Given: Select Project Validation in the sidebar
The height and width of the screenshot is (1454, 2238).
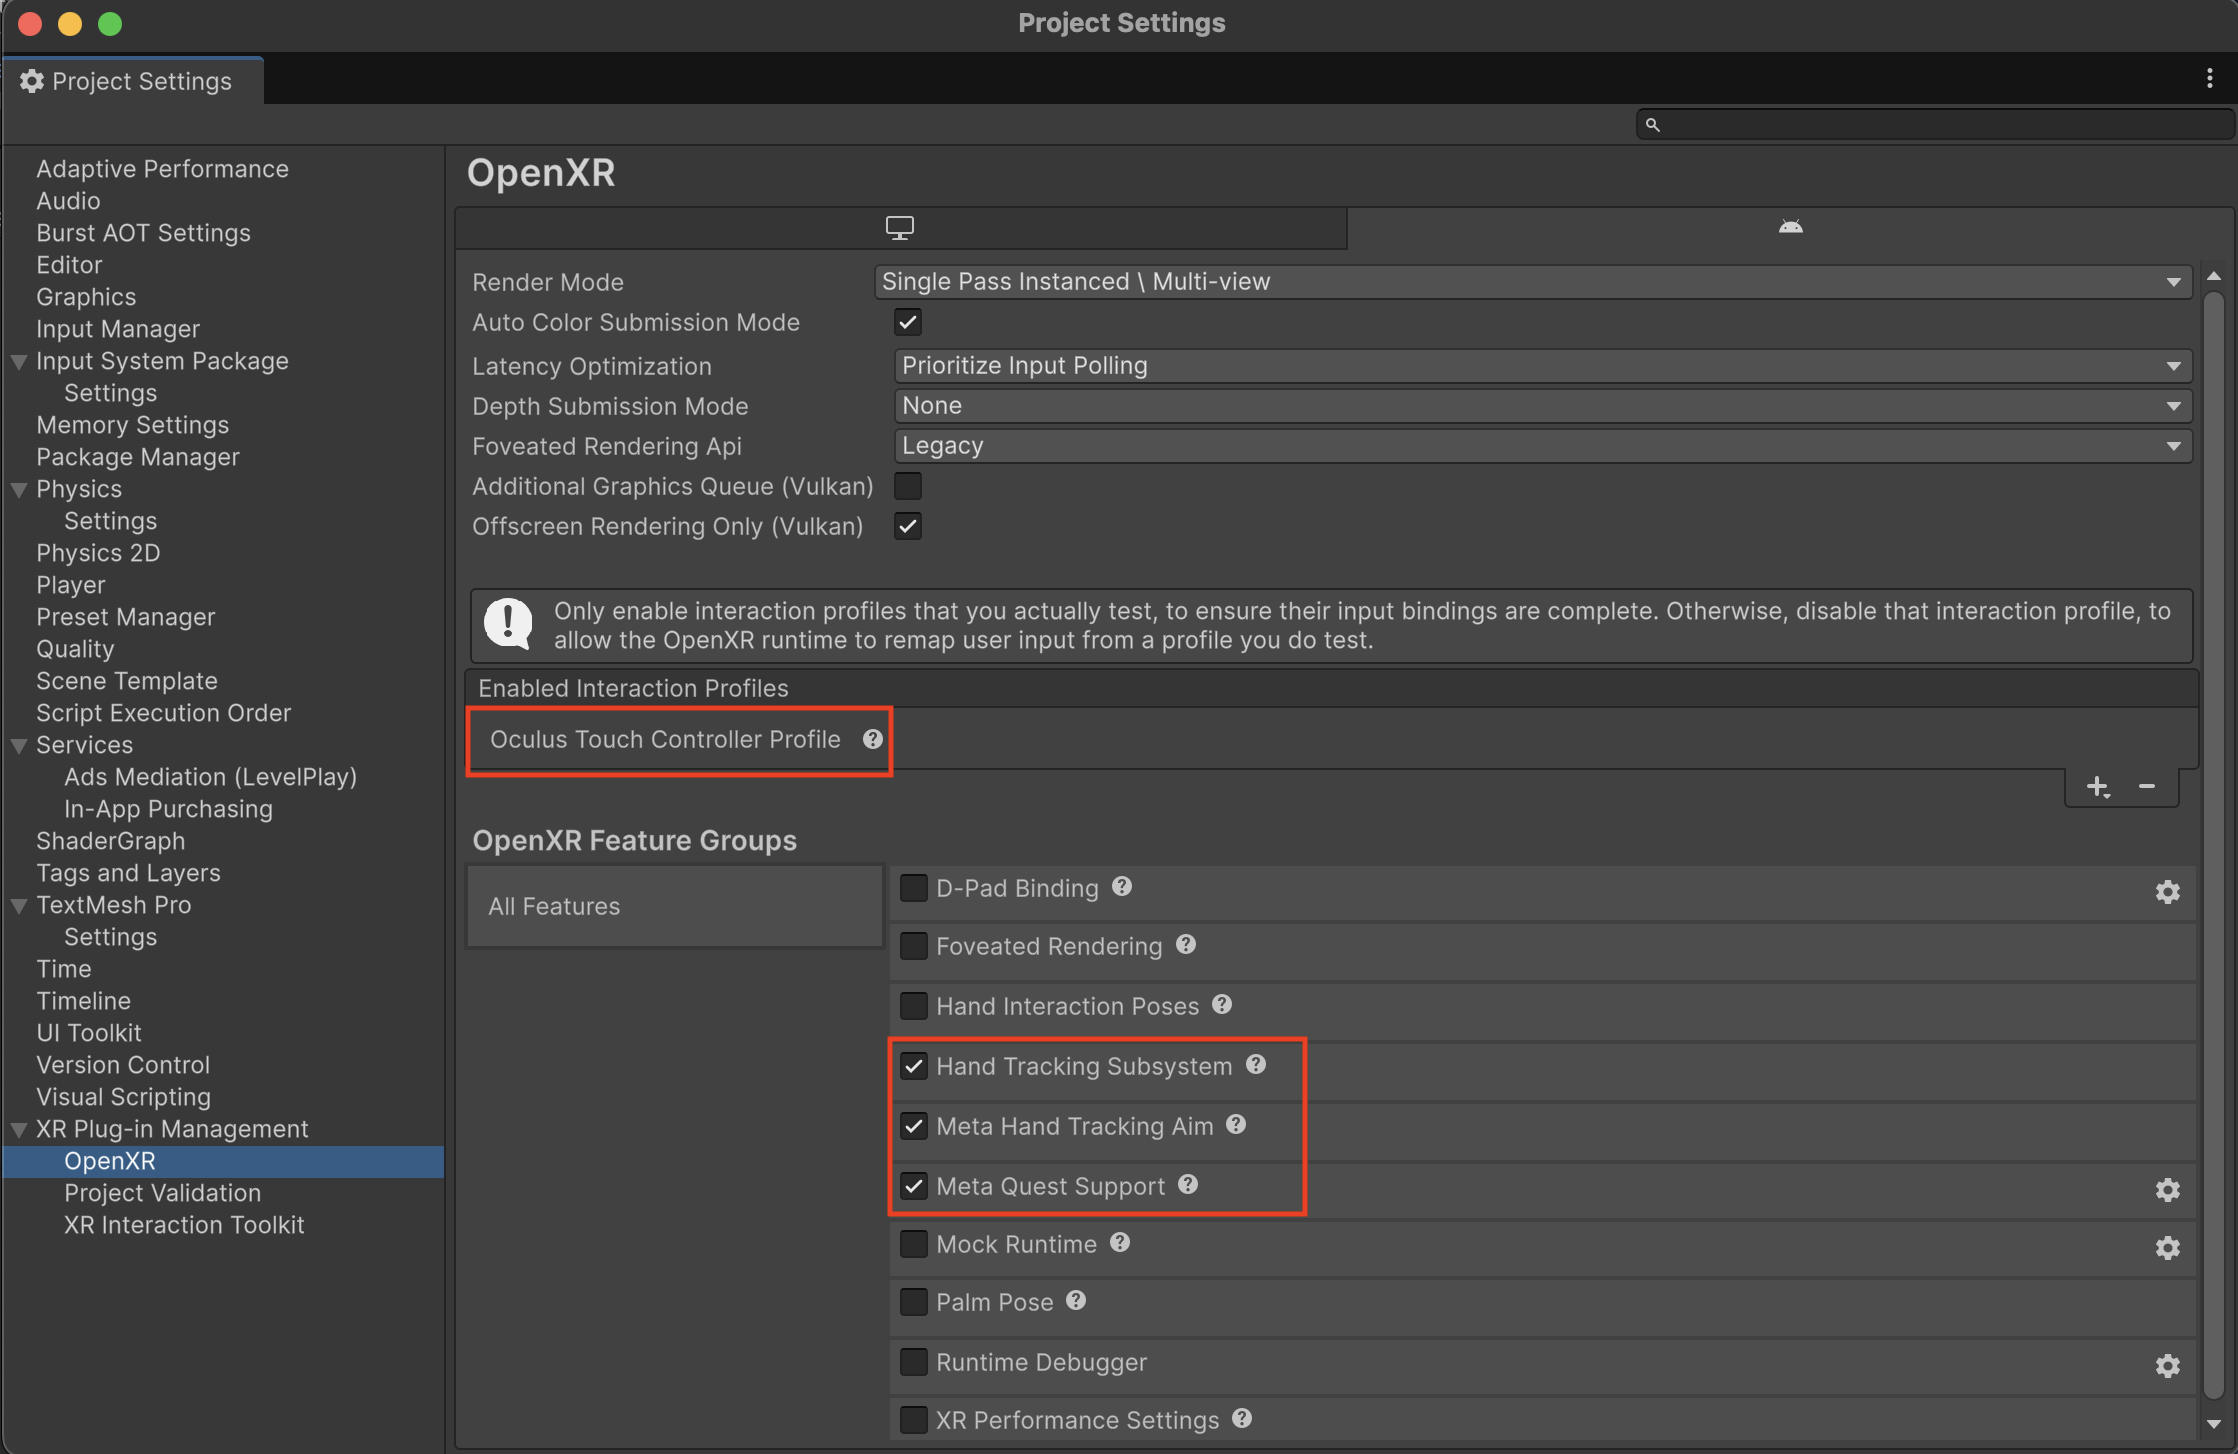Looking at the screenshot, I should (x=162, y=1192).
